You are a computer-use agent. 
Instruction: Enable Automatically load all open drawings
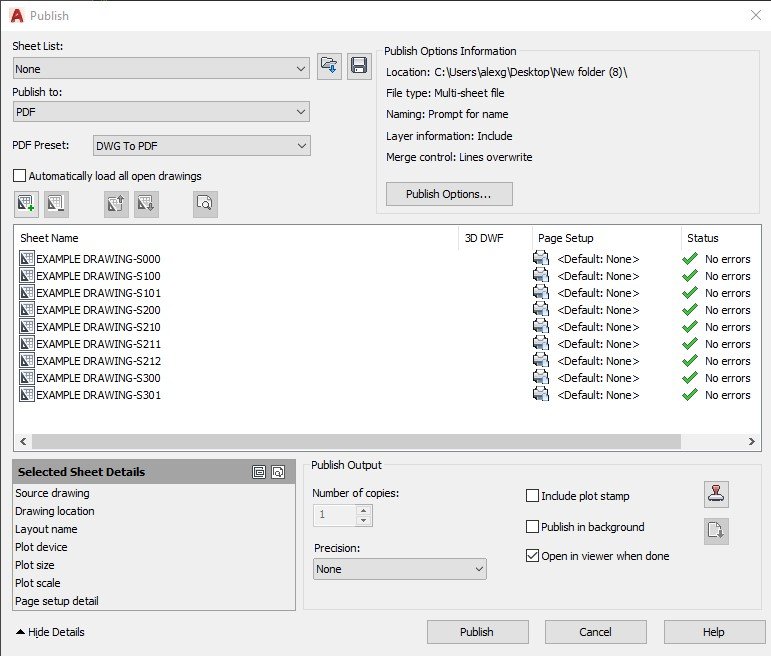(20, 176)
